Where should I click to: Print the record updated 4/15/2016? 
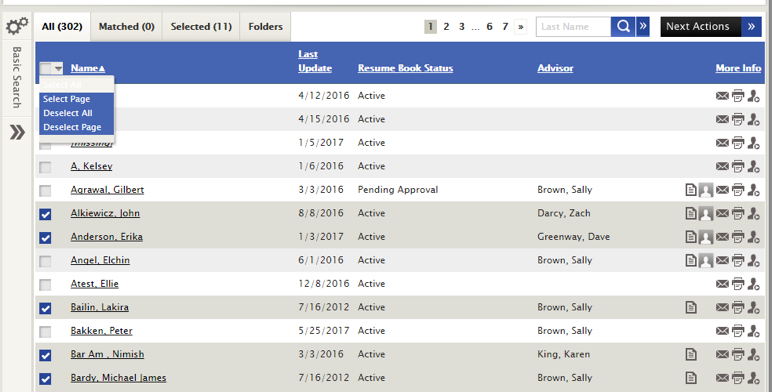tap(738, 119)
